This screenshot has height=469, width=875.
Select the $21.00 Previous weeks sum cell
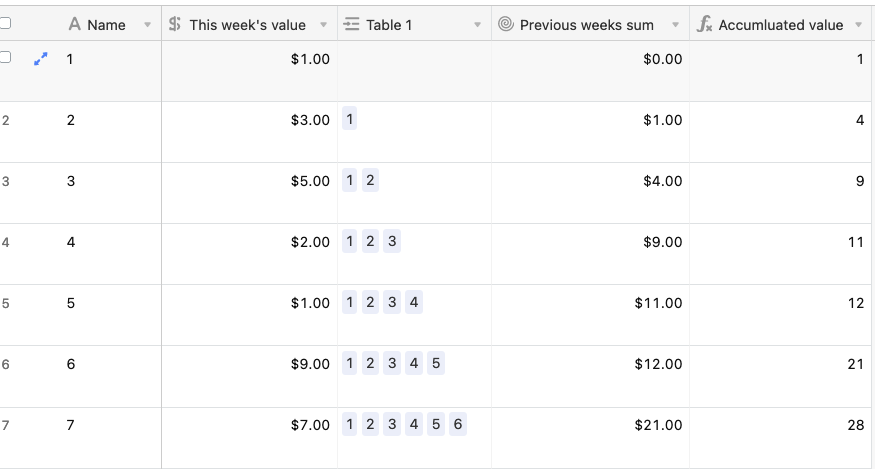(x=590, y=438)
